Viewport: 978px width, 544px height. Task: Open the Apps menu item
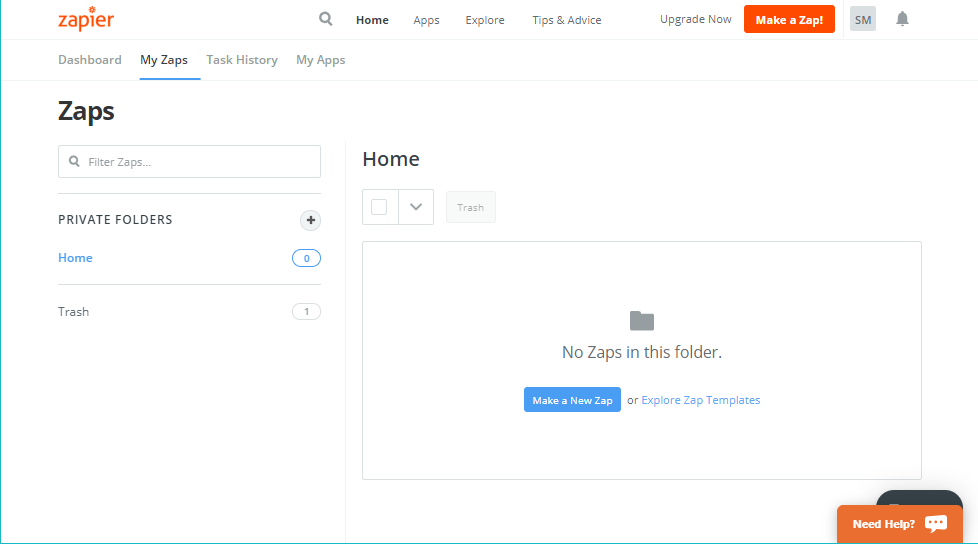426,20
